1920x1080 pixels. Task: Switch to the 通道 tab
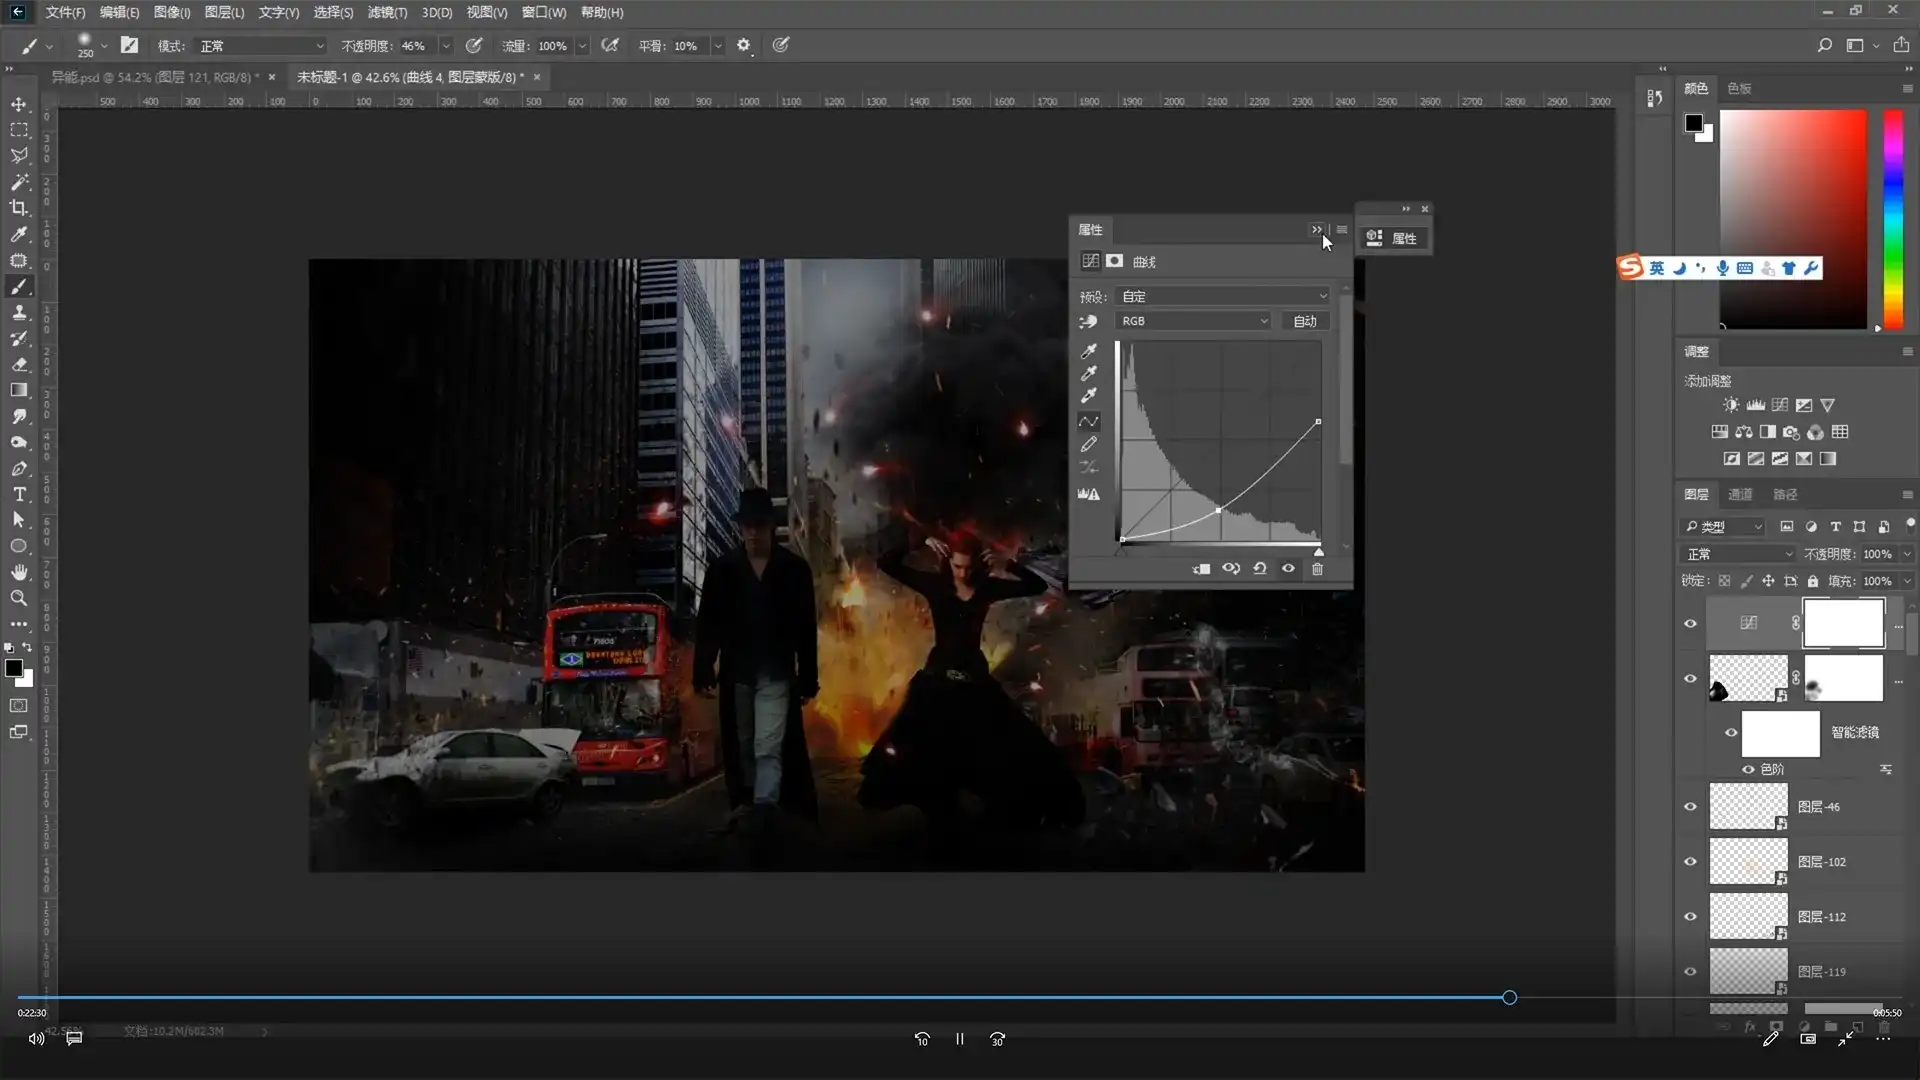coord(1740,494)
